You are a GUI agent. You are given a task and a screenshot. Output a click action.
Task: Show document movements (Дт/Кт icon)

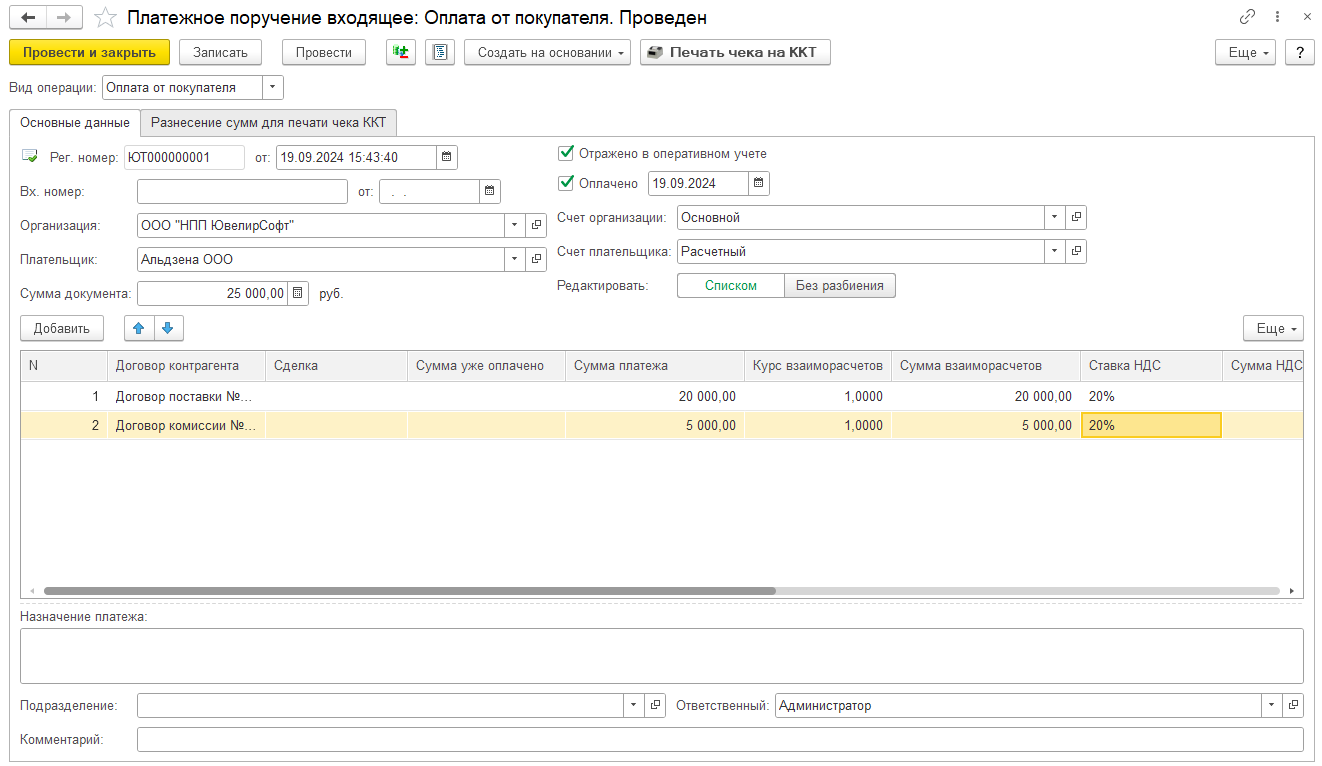pyautogui.click(x=401, y=52)
